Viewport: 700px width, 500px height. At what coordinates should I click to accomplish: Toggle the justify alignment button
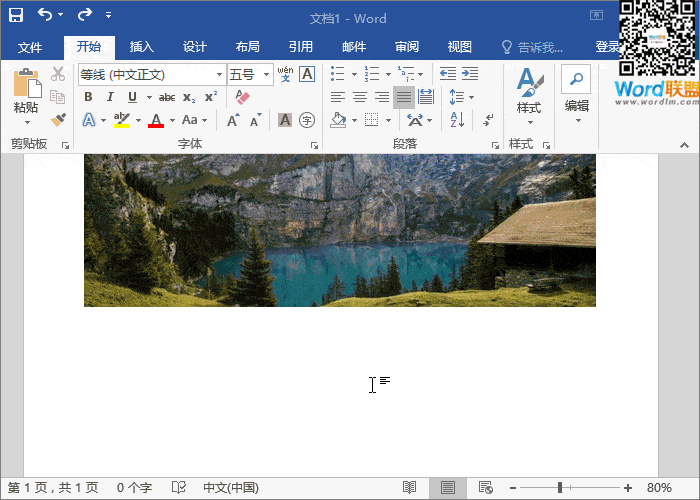click(404, 97)
